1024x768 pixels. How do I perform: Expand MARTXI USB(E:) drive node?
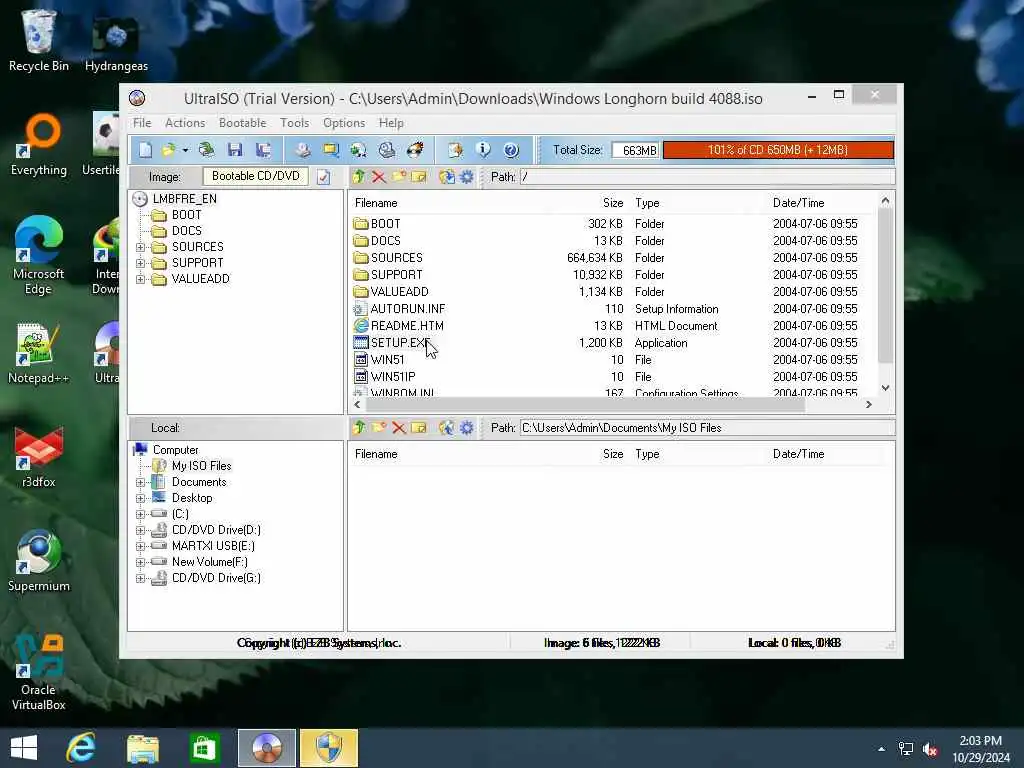coord(140,547)
